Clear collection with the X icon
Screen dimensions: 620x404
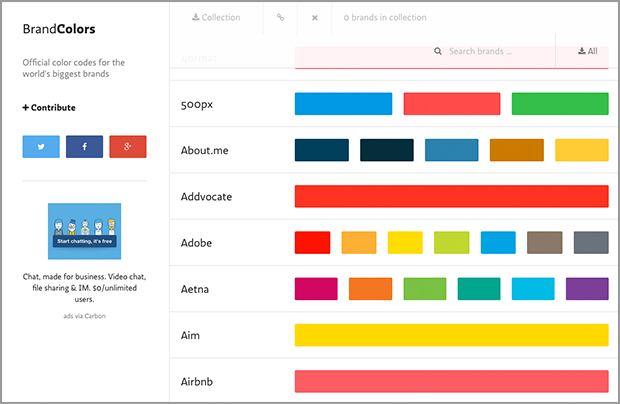315,17
